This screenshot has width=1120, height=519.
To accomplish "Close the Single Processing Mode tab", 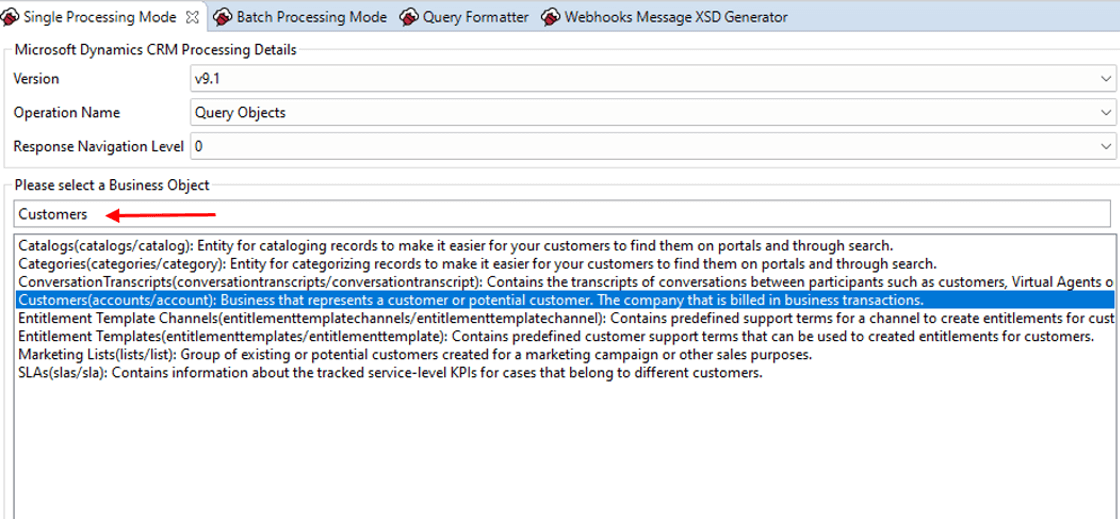I will [x=191, y=16].
